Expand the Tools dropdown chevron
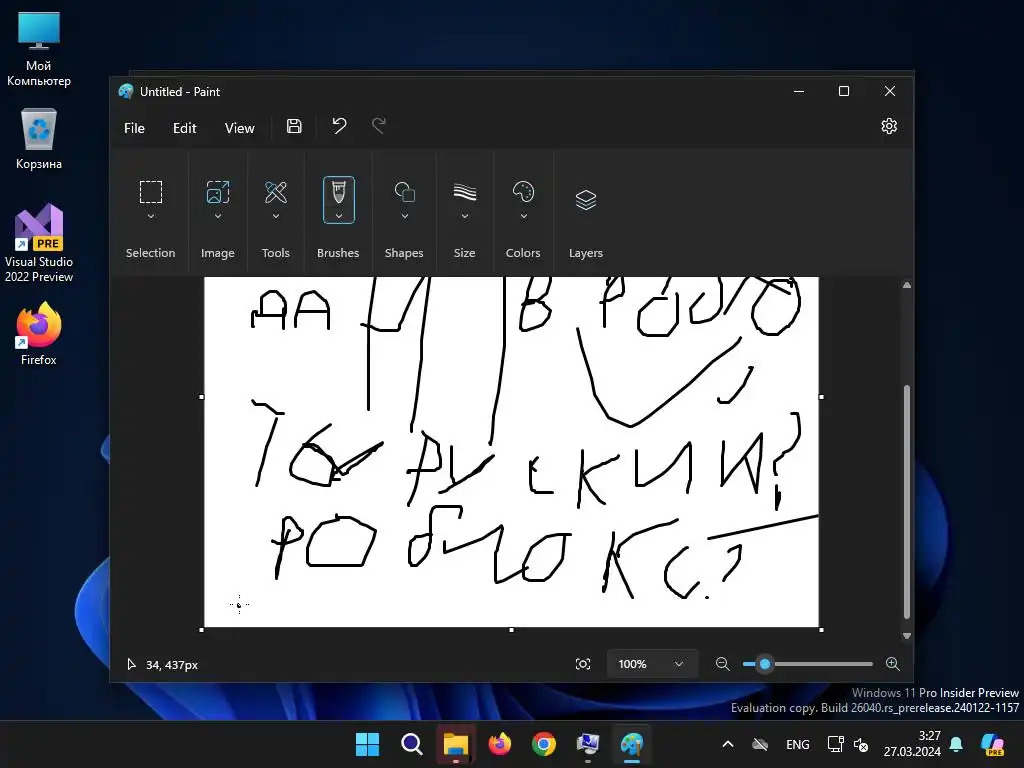This screenshot has width=1024, height=768. point(276,216)
